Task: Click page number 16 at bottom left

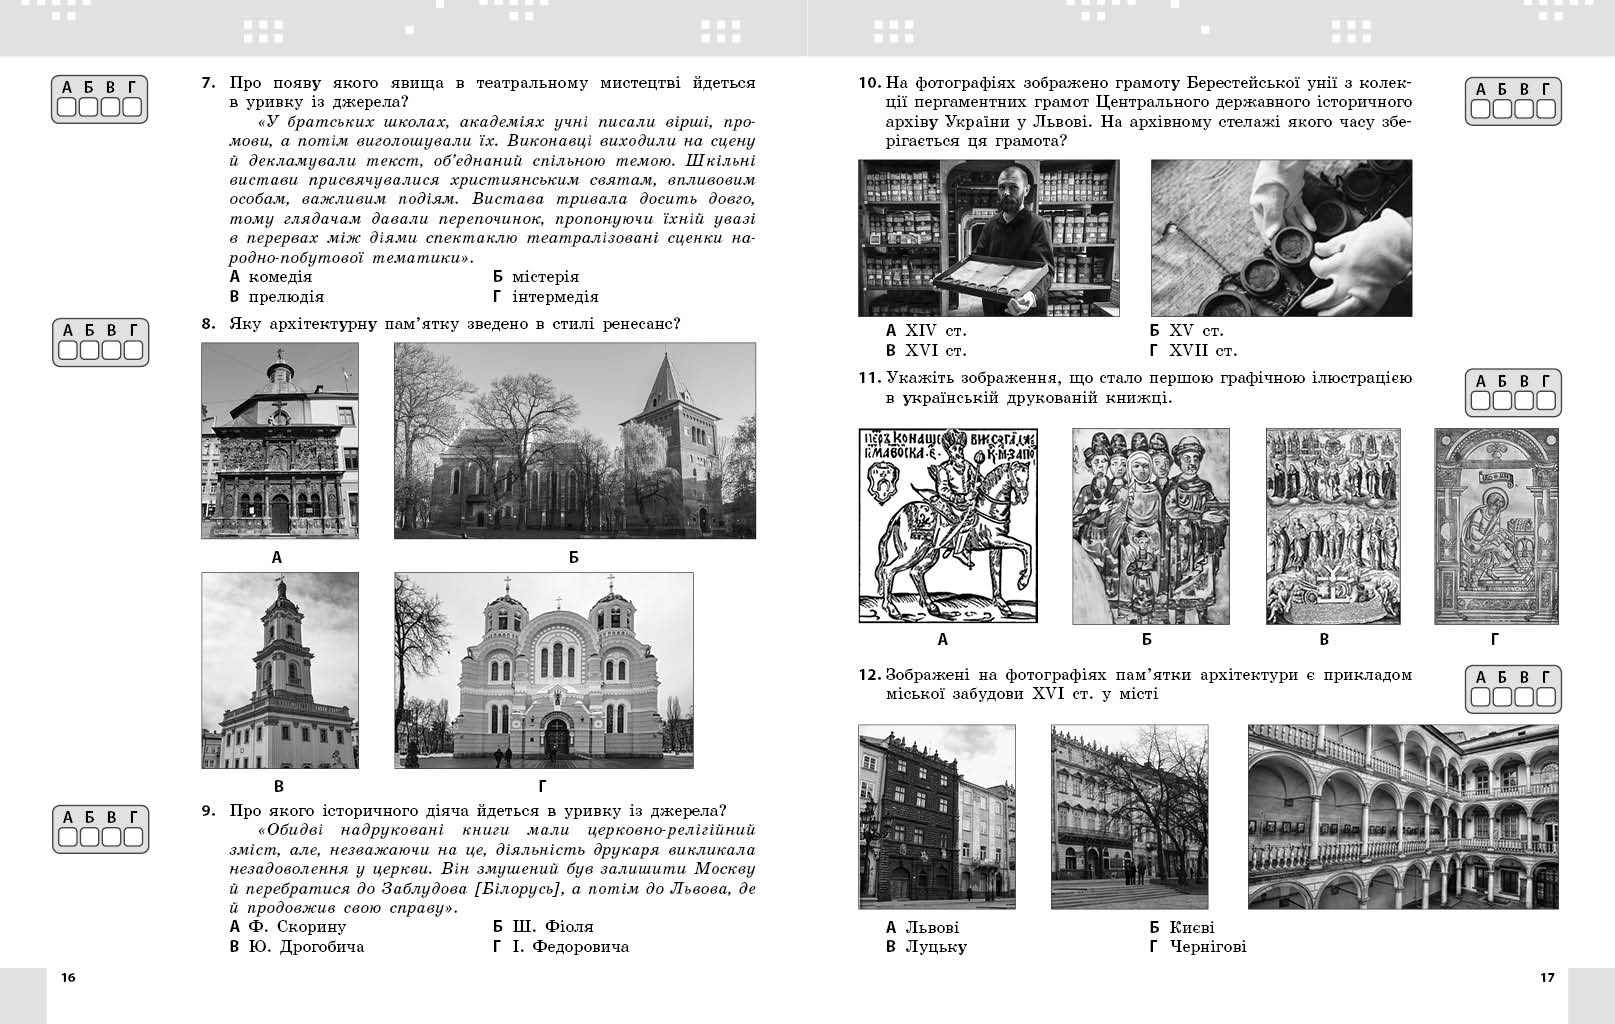Action: click(x=66, y=975)
